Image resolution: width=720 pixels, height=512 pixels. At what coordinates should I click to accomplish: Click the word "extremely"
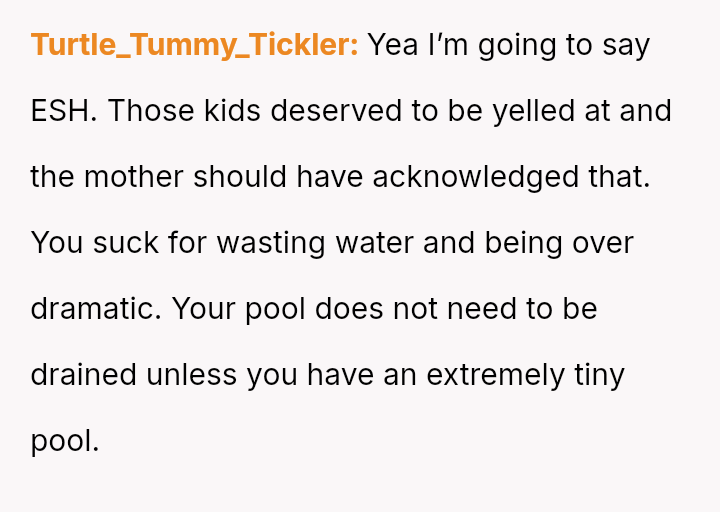coord(495,375)
